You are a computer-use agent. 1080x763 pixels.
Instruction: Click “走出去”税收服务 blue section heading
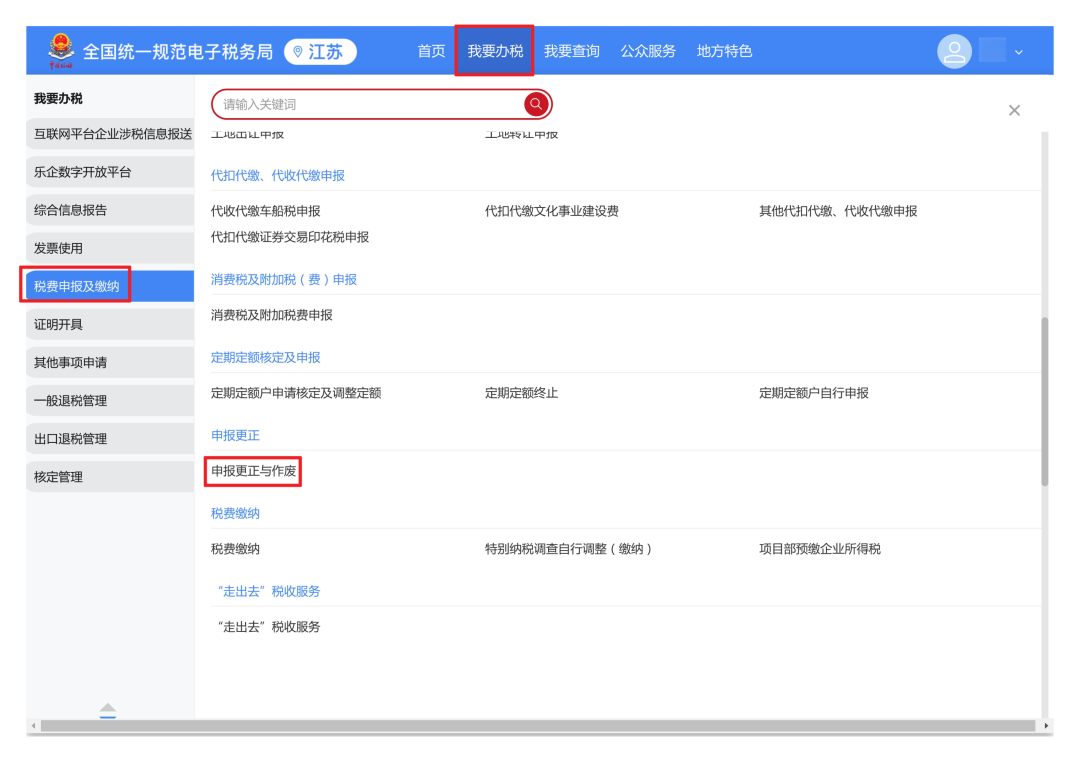tap(269, 591)
